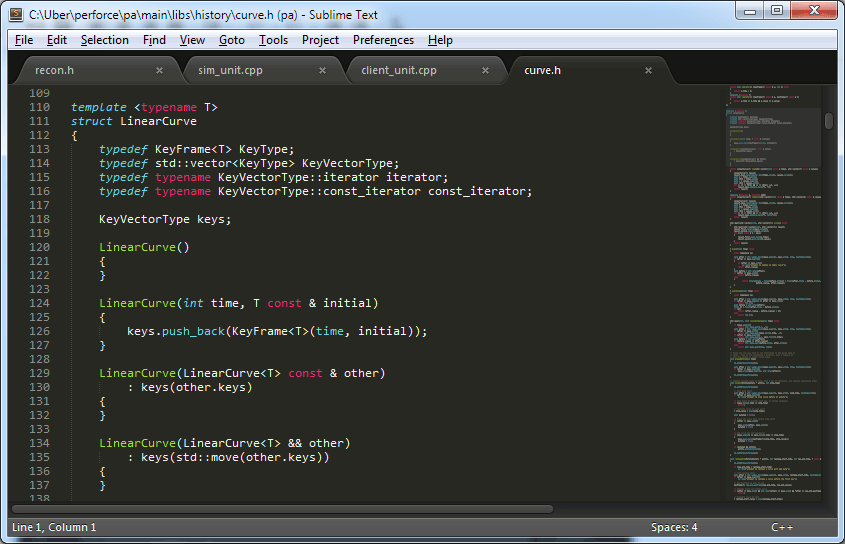Open the Spaces: 4 indentation selector
845x544 pixels.
point(674,527)
